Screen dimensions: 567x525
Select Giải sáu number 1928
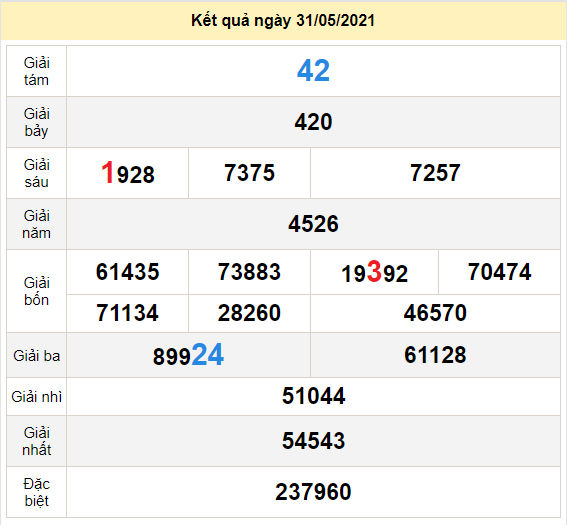(128, 173)
